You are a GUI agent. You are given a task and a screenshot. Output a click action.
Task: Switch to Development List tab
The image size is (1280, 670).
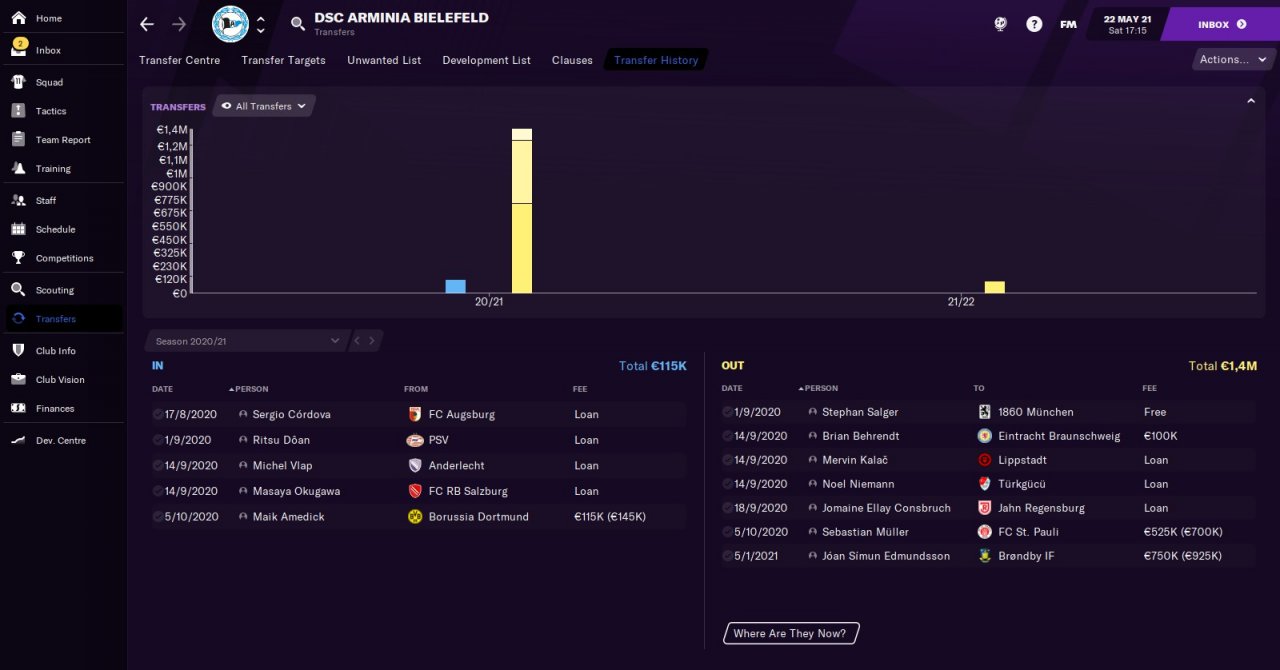point(486,60)
